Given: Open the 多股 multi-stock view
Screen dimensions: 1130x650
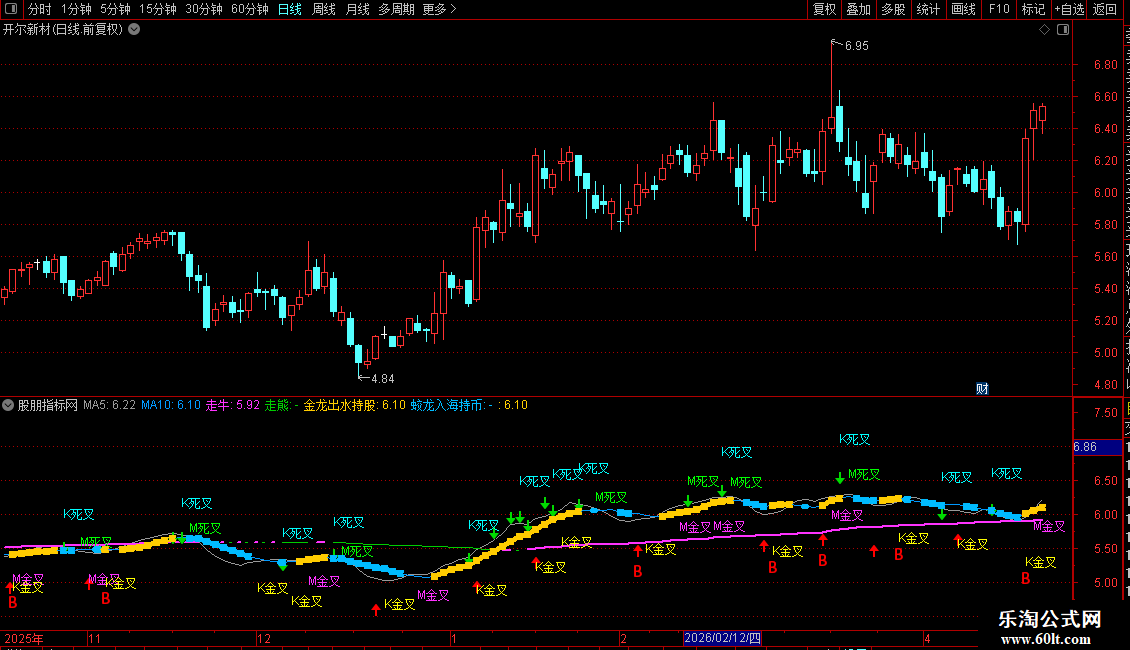Looking at the screenshot, I should pos(894,9).
